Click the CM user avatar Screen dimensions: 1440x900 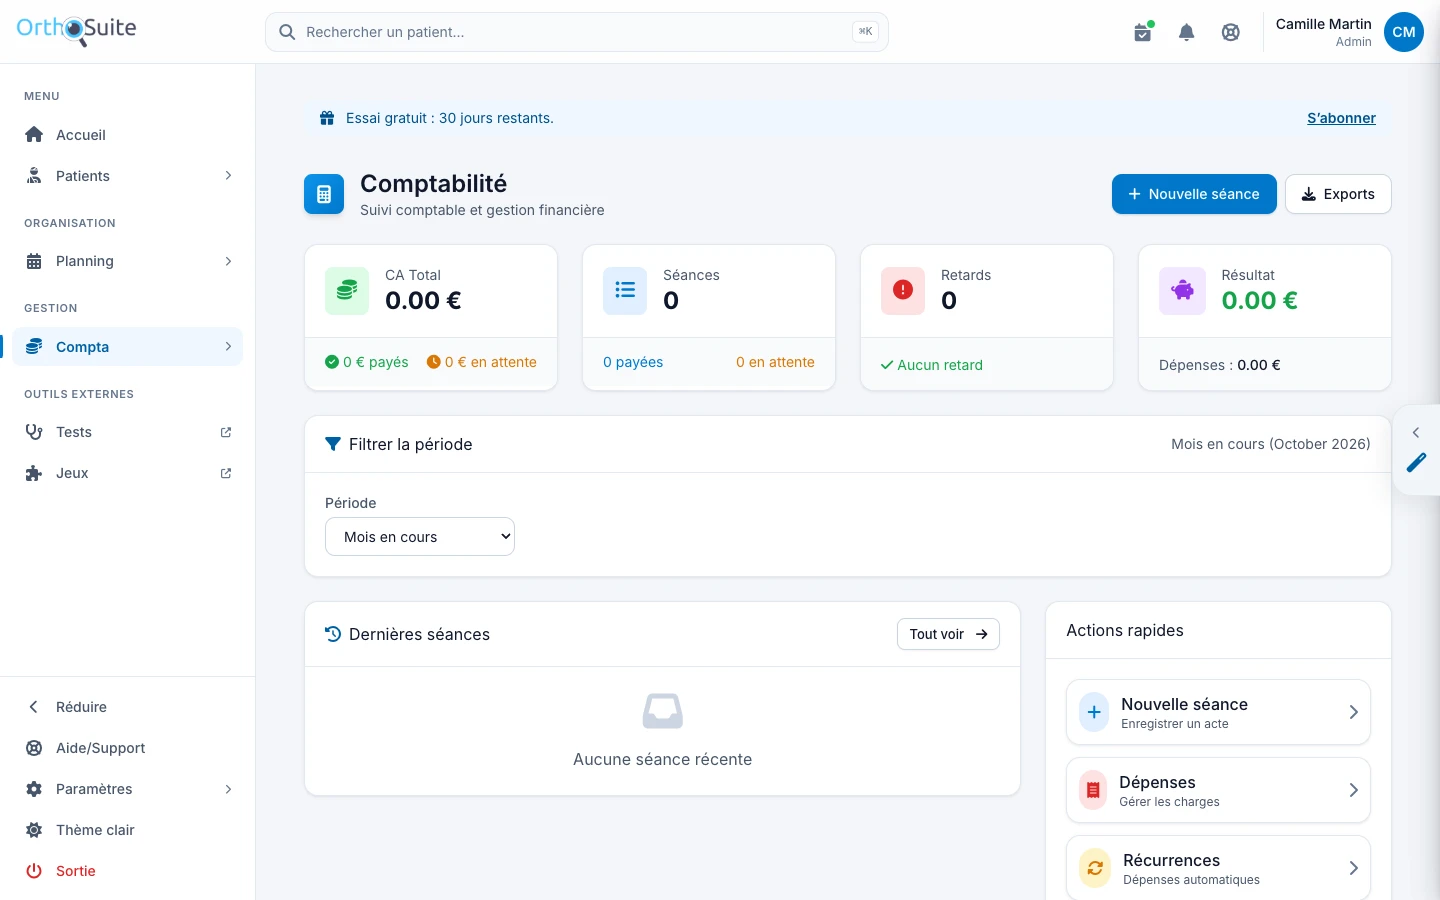point(1404,32)
